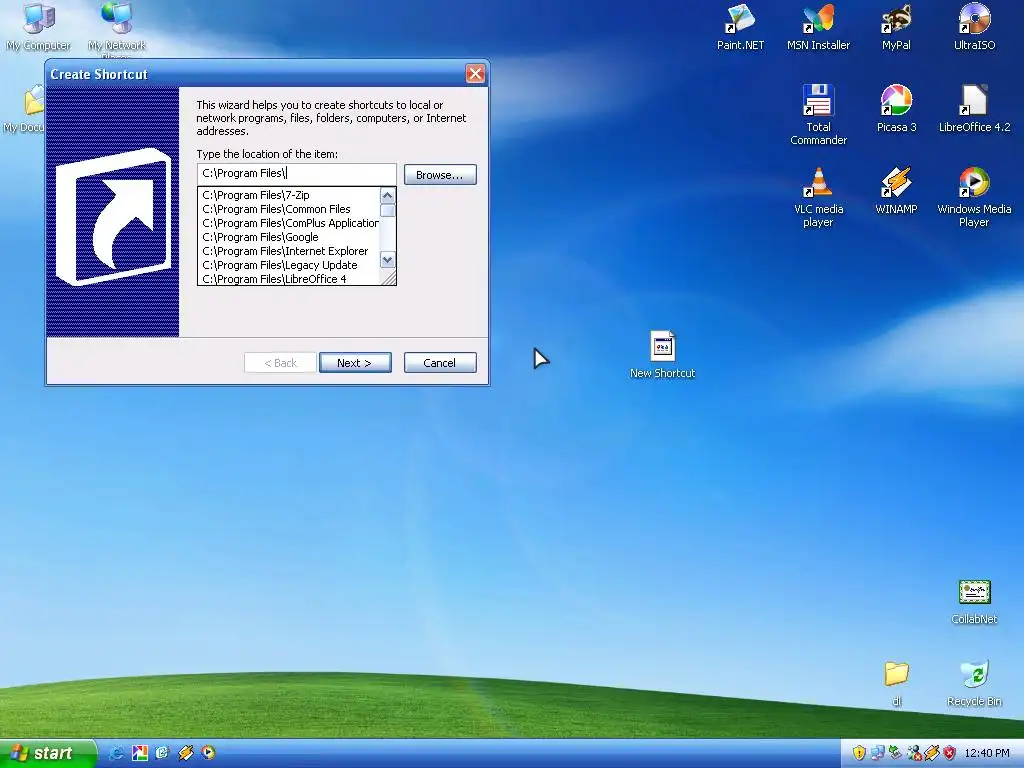Click the network connection tray icon
This screenshot has height=768, width=1024.
(878, 753)
